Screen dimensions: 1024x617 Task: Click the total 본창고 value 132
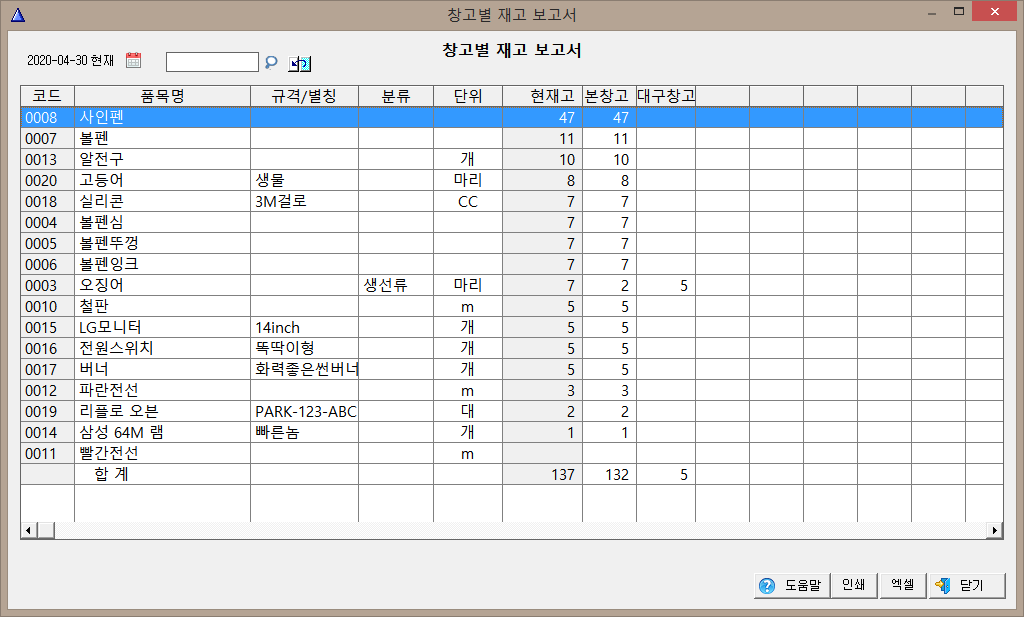click(609, 475)
